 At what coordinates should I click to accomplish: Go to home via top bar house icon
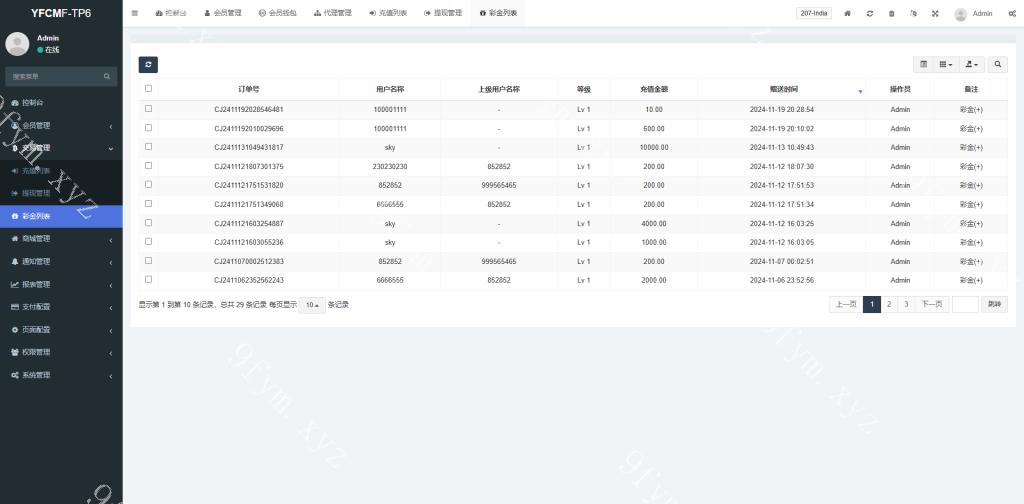coord(848,13)
